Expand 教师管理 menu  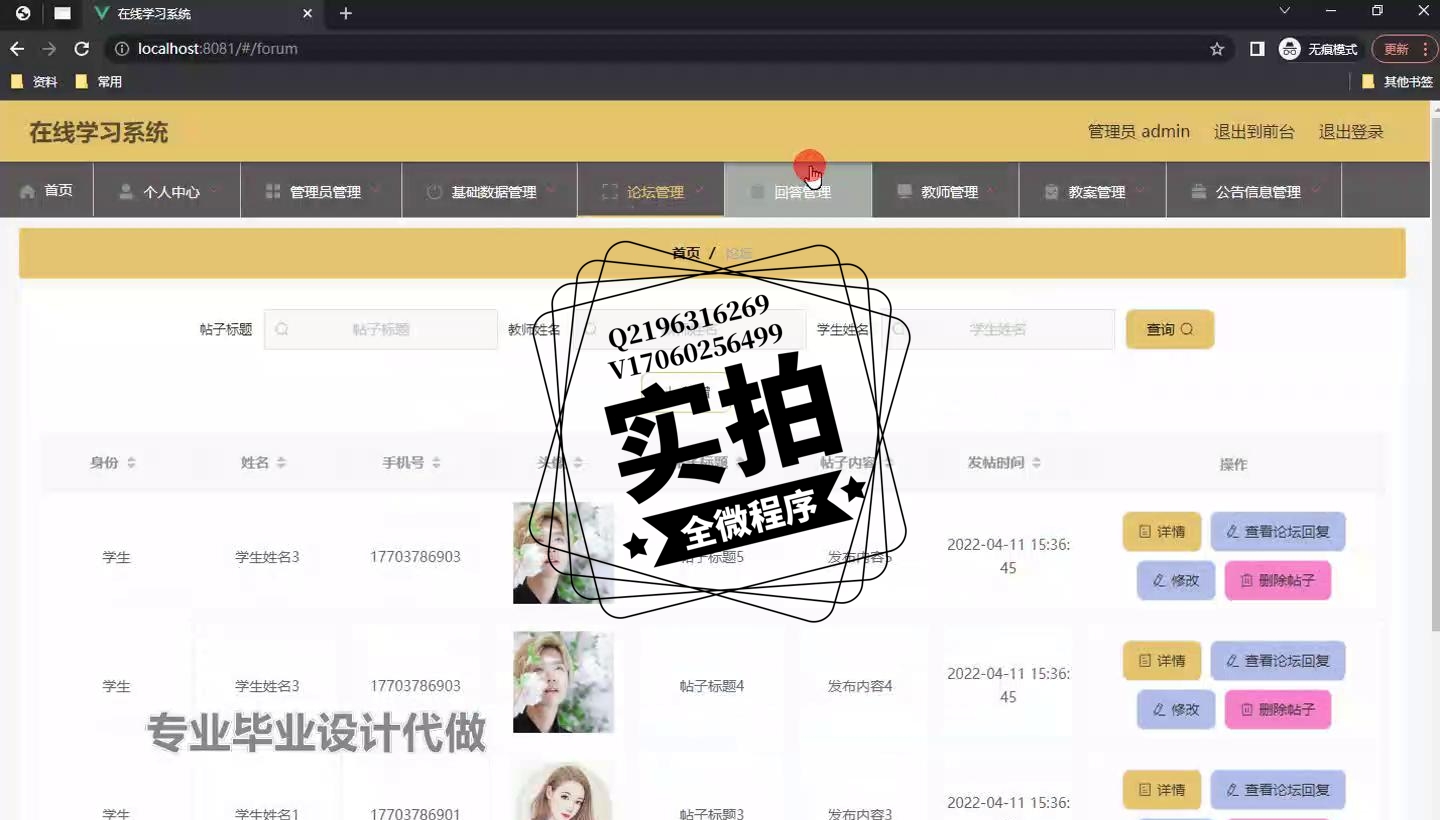(x=945, y=190)
